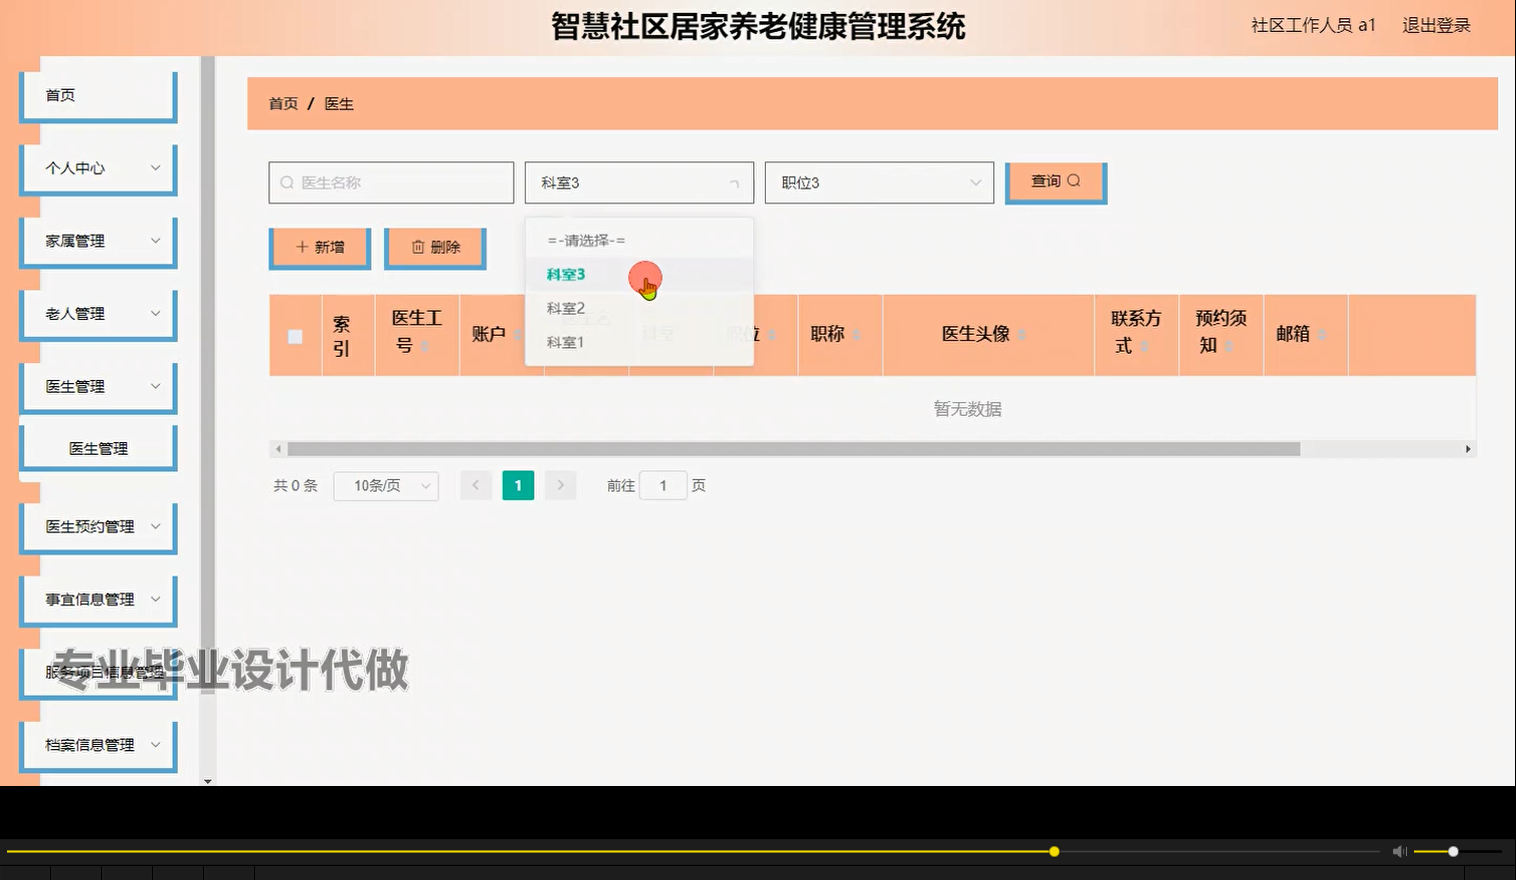Click the volume icon in the video controls
The height and width of the screenshot is (880, 1516).
(x=1399, y=851)
